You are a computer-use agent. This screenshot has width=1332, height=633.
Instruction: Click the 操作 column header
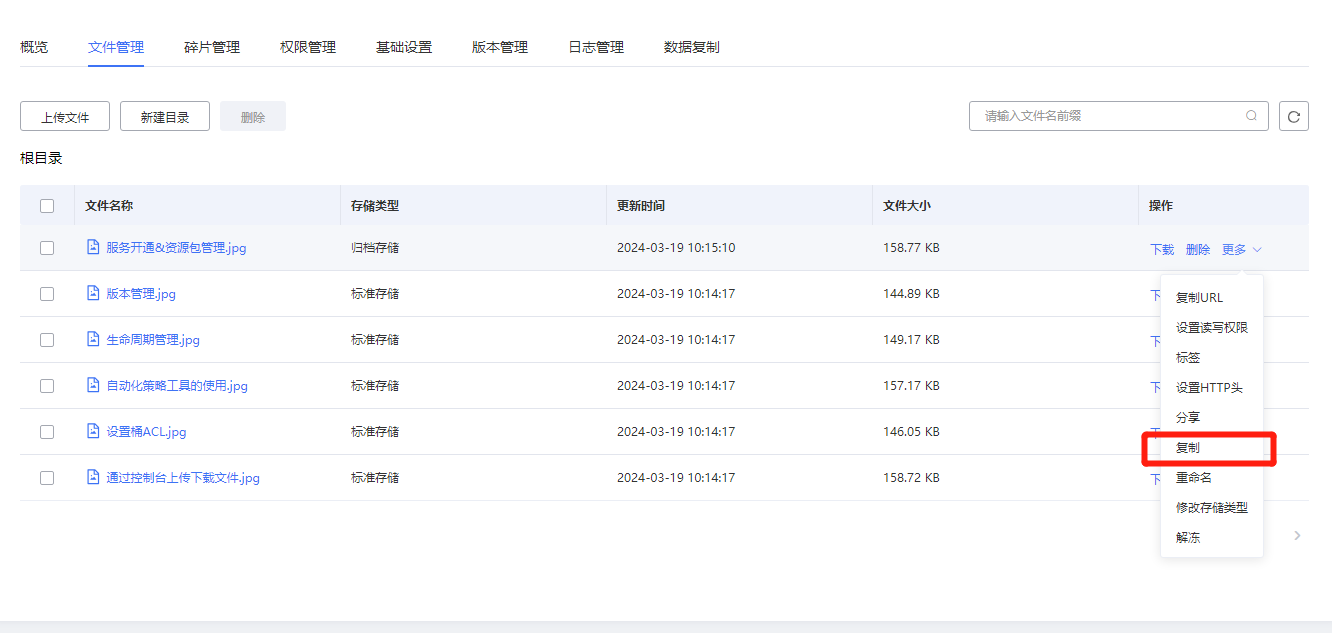pyautogui.click(x=1161, y=205)
